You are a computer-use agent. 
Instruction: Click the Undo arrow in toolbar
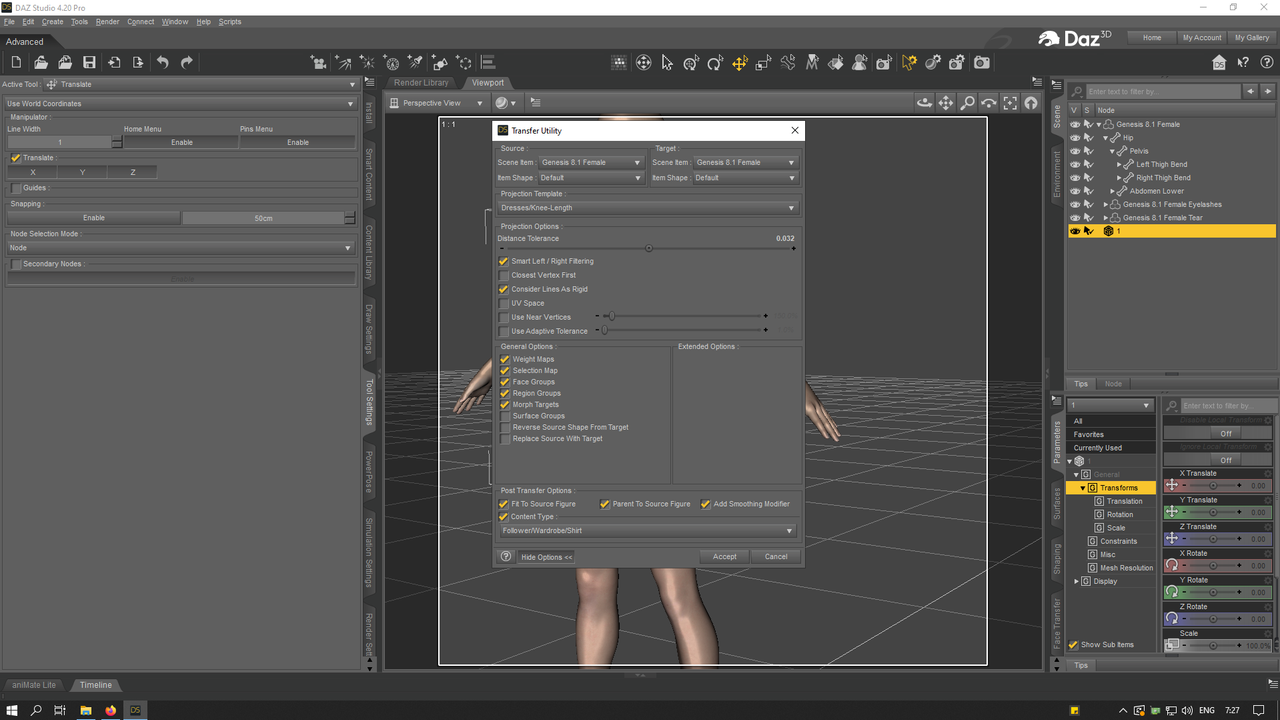point(163,63)
